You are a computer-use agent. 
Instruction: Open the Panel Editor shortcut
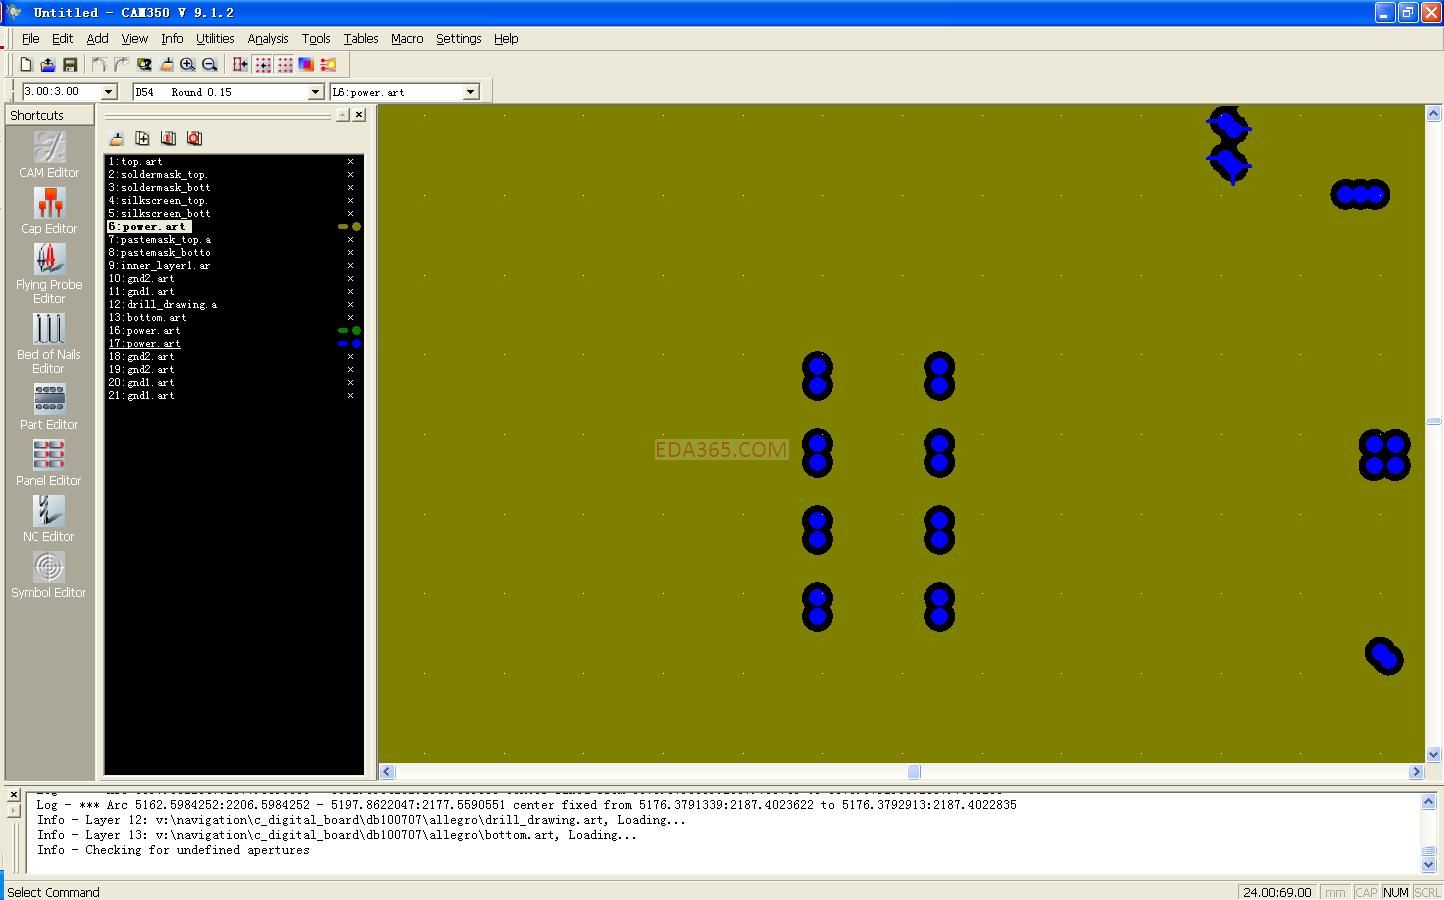coord(49,463)
